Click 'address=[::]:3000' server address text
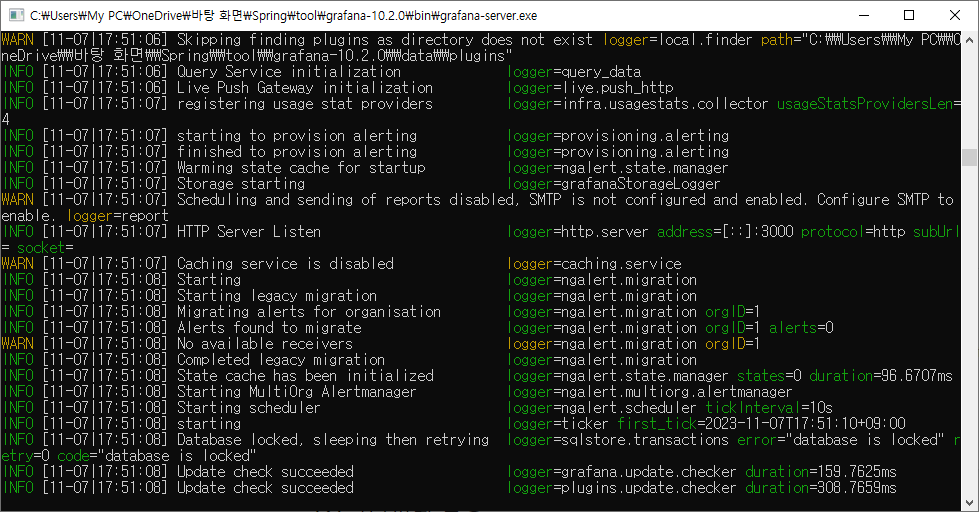The width and height of the screenshot is (979, 512). [725, 232]
